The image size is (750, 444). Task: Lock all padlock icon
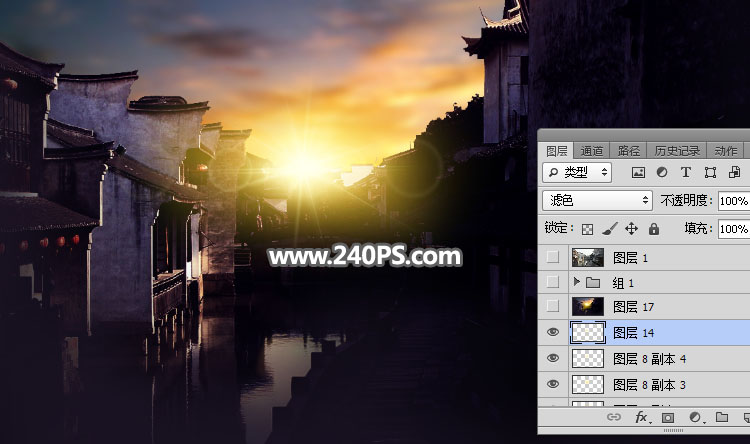coord(654,229)
